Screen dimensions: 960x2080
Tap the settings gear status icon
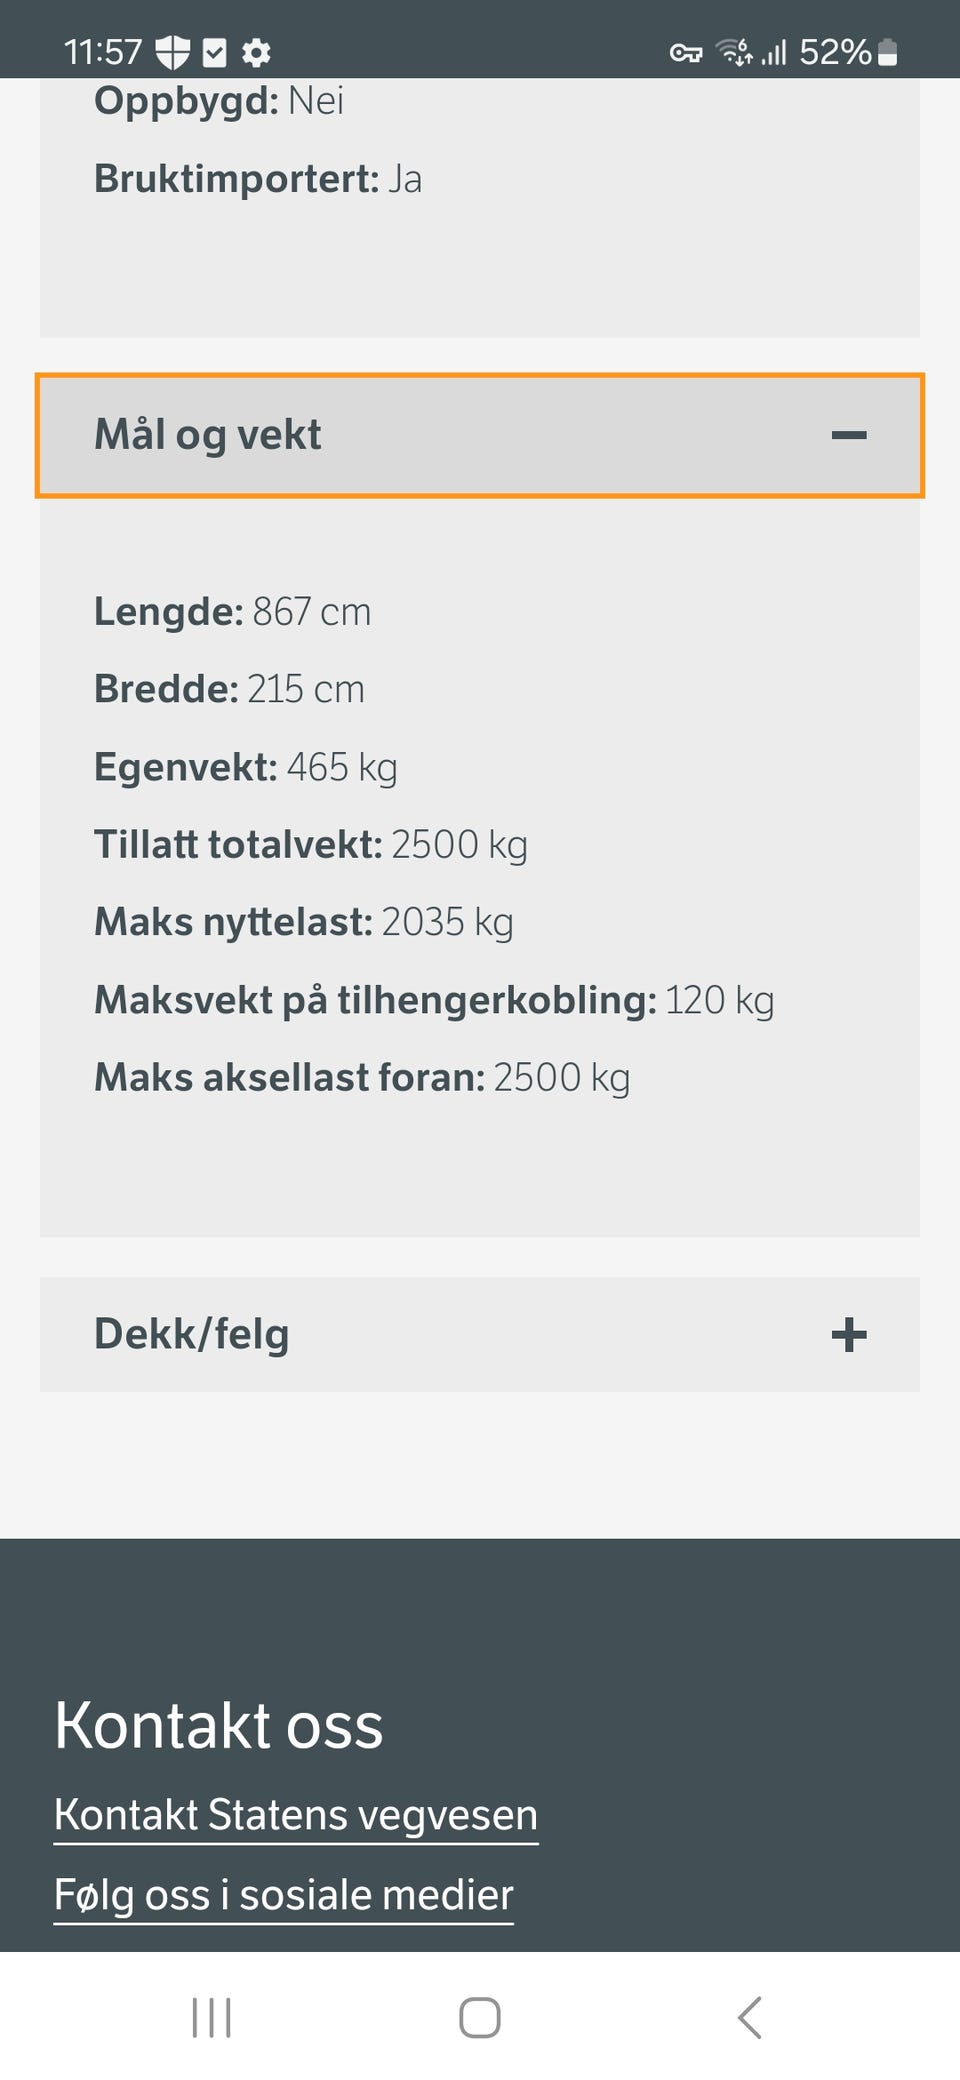click(257, 52)
